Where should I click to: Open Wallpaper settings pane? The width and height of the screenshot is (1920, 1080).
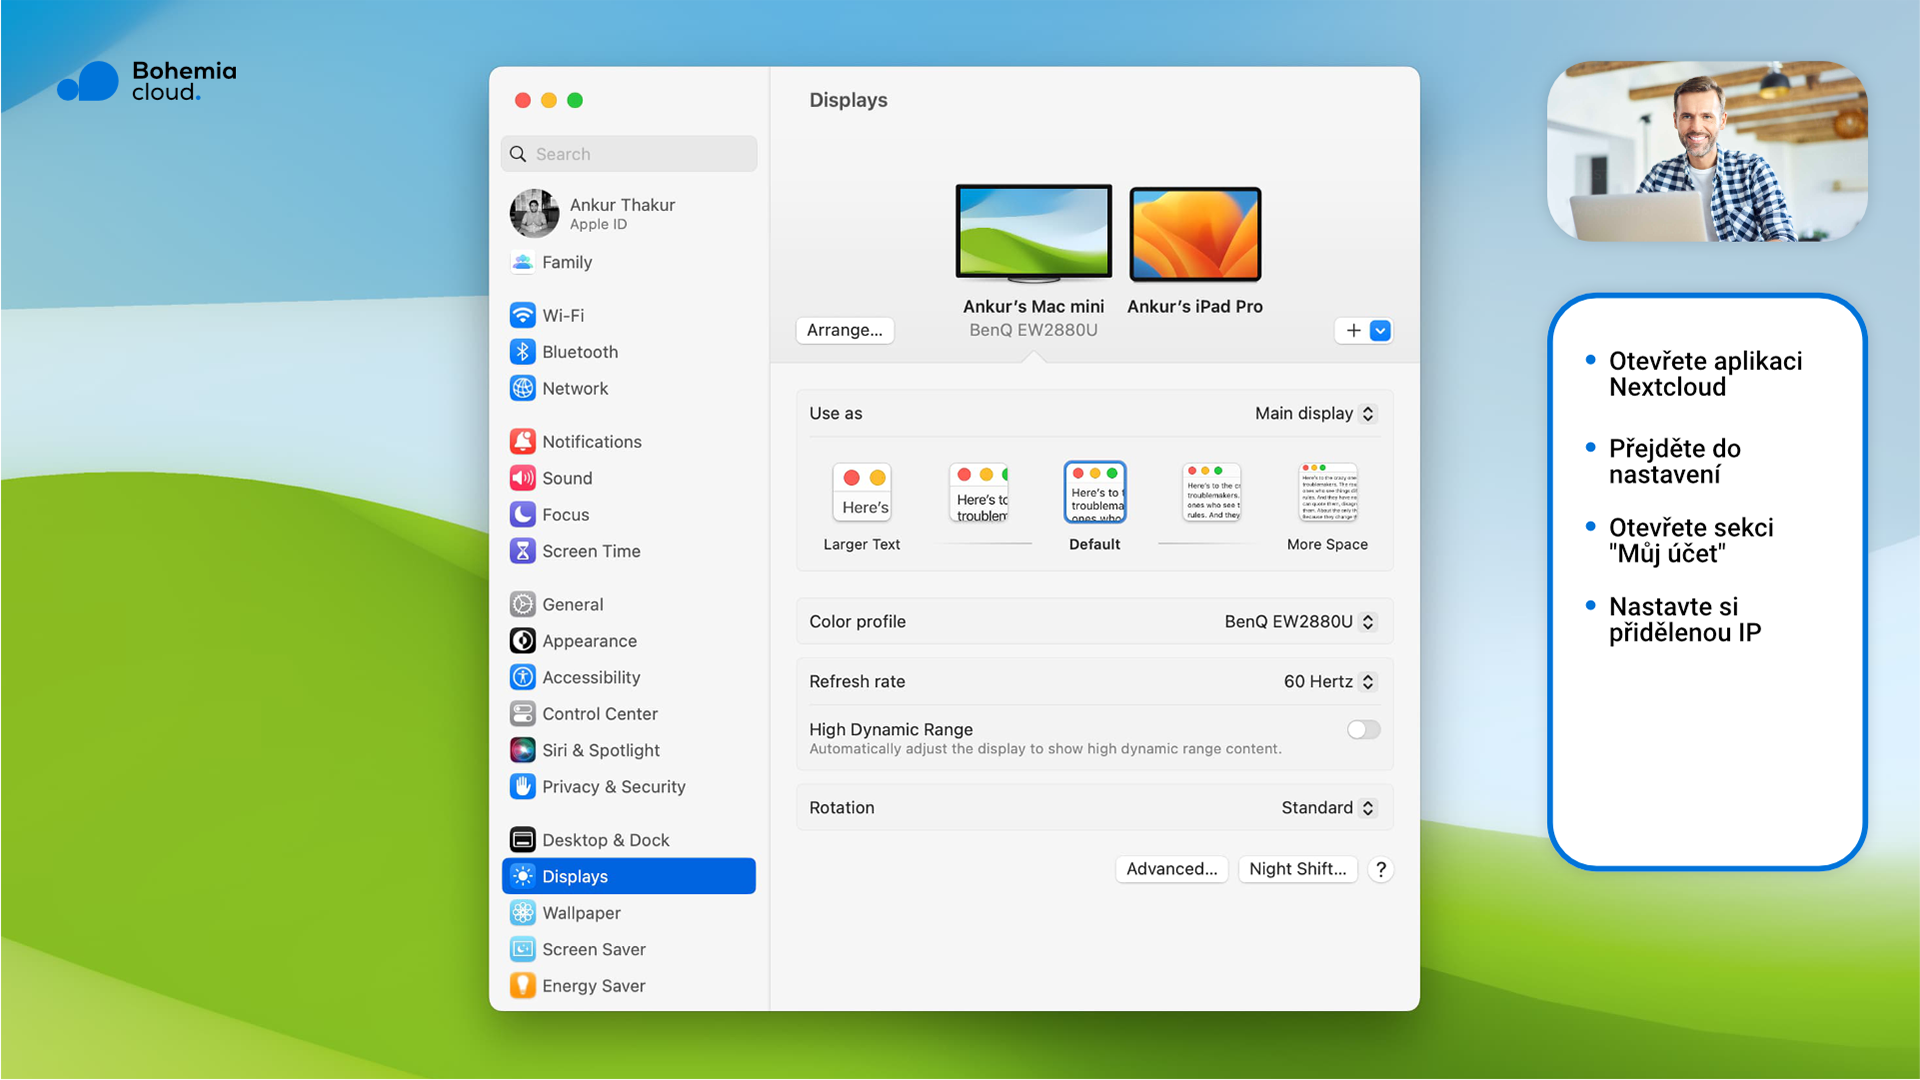pos(629,913)
